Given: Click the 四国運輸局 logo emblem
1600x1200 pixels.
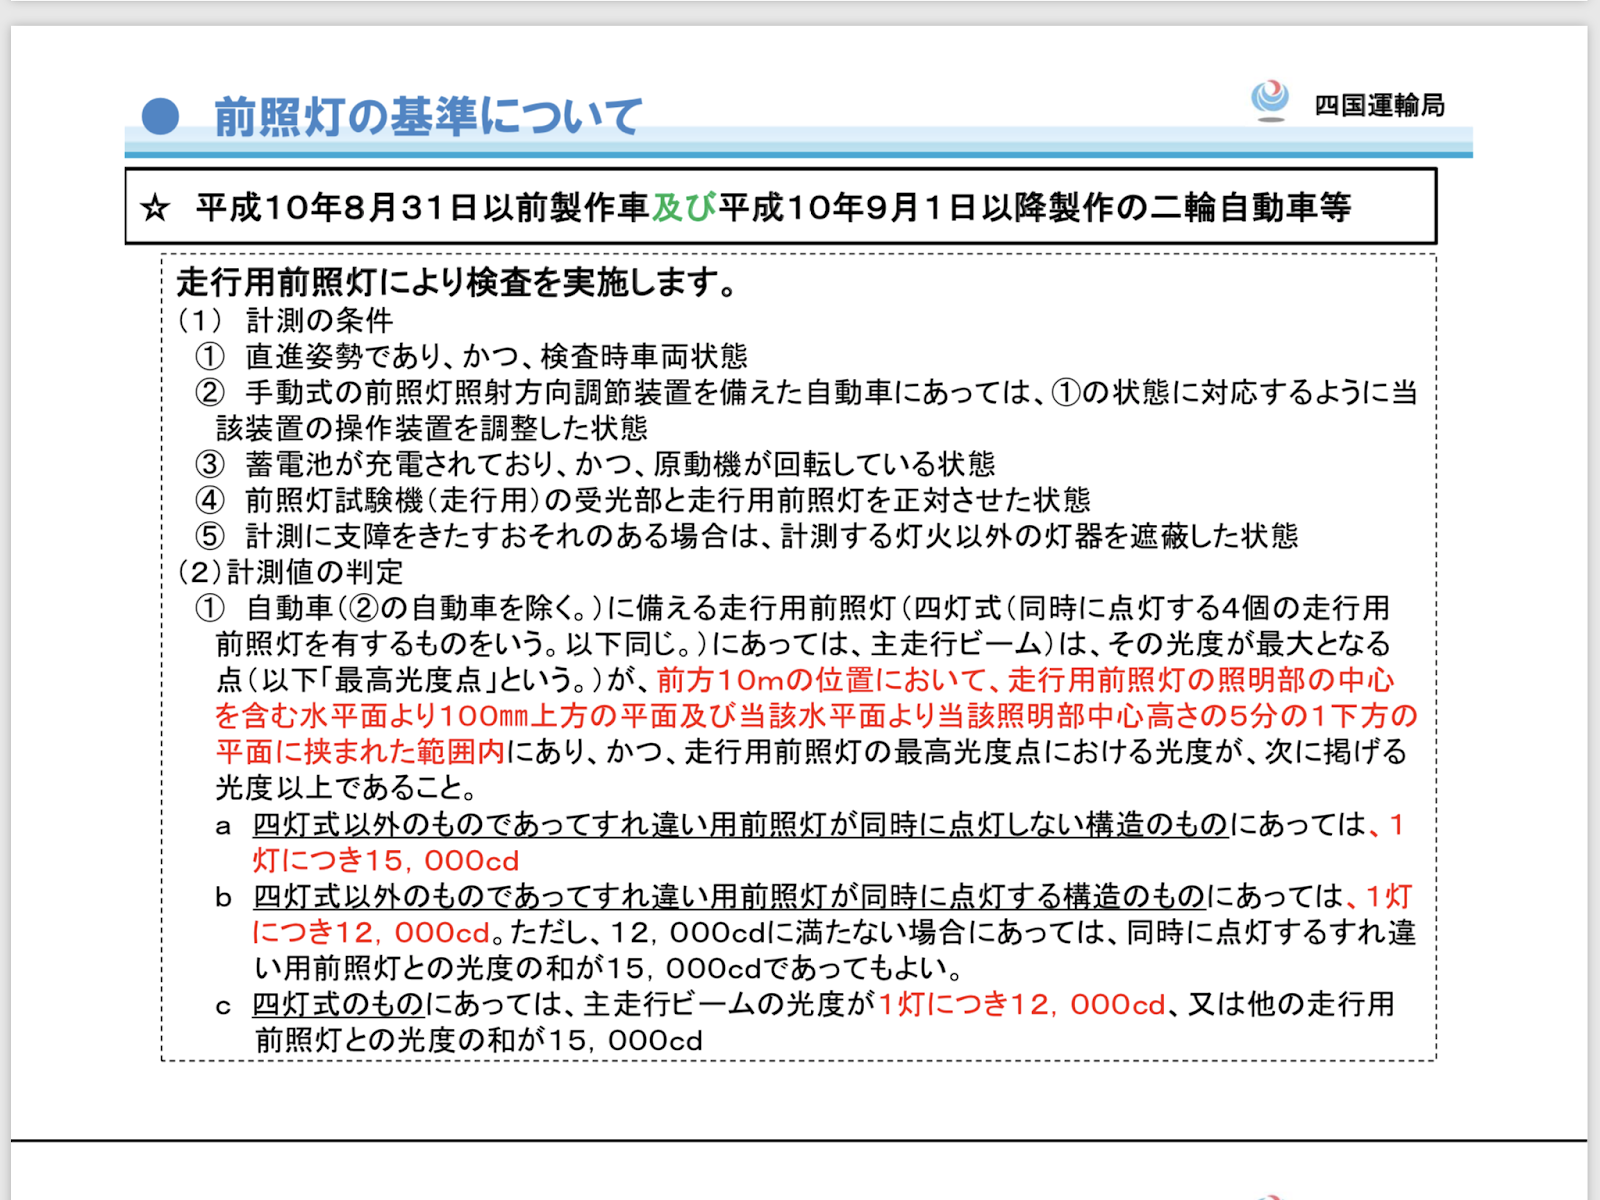Looking at the screenshot, I should (x=1270, y=100).
